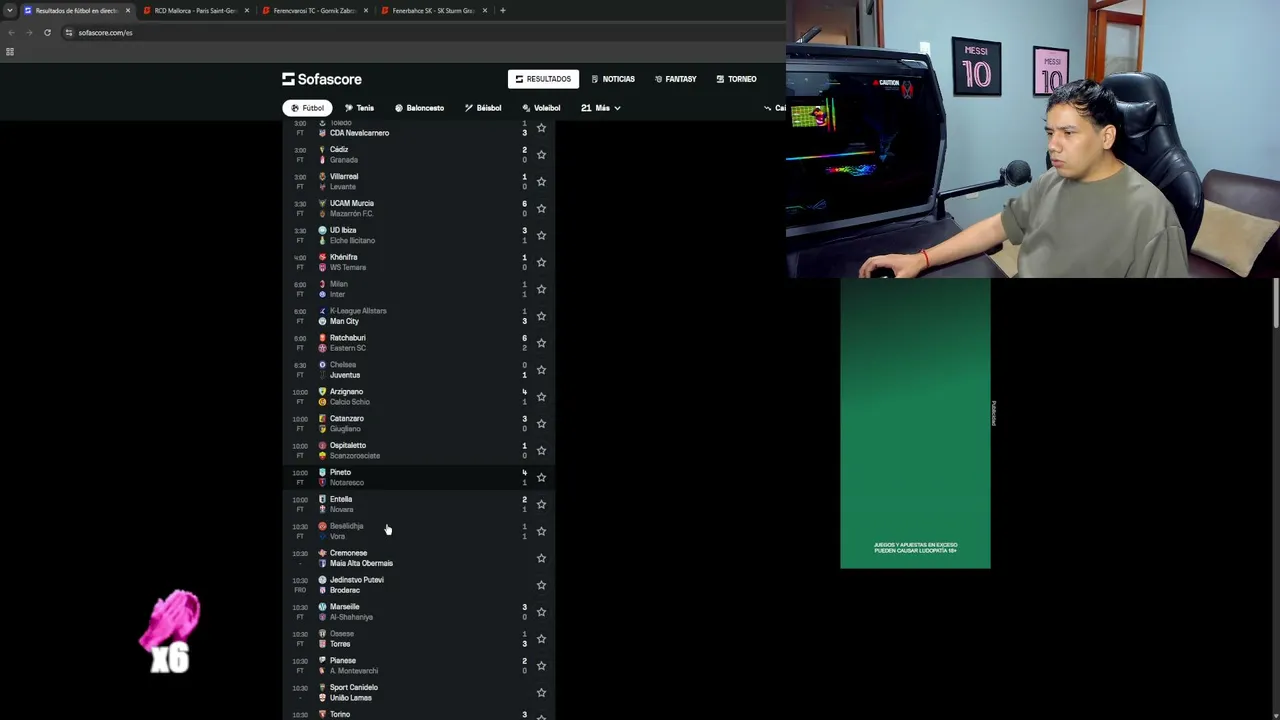Favorite the Chelsea vs Juventus match

541,371
